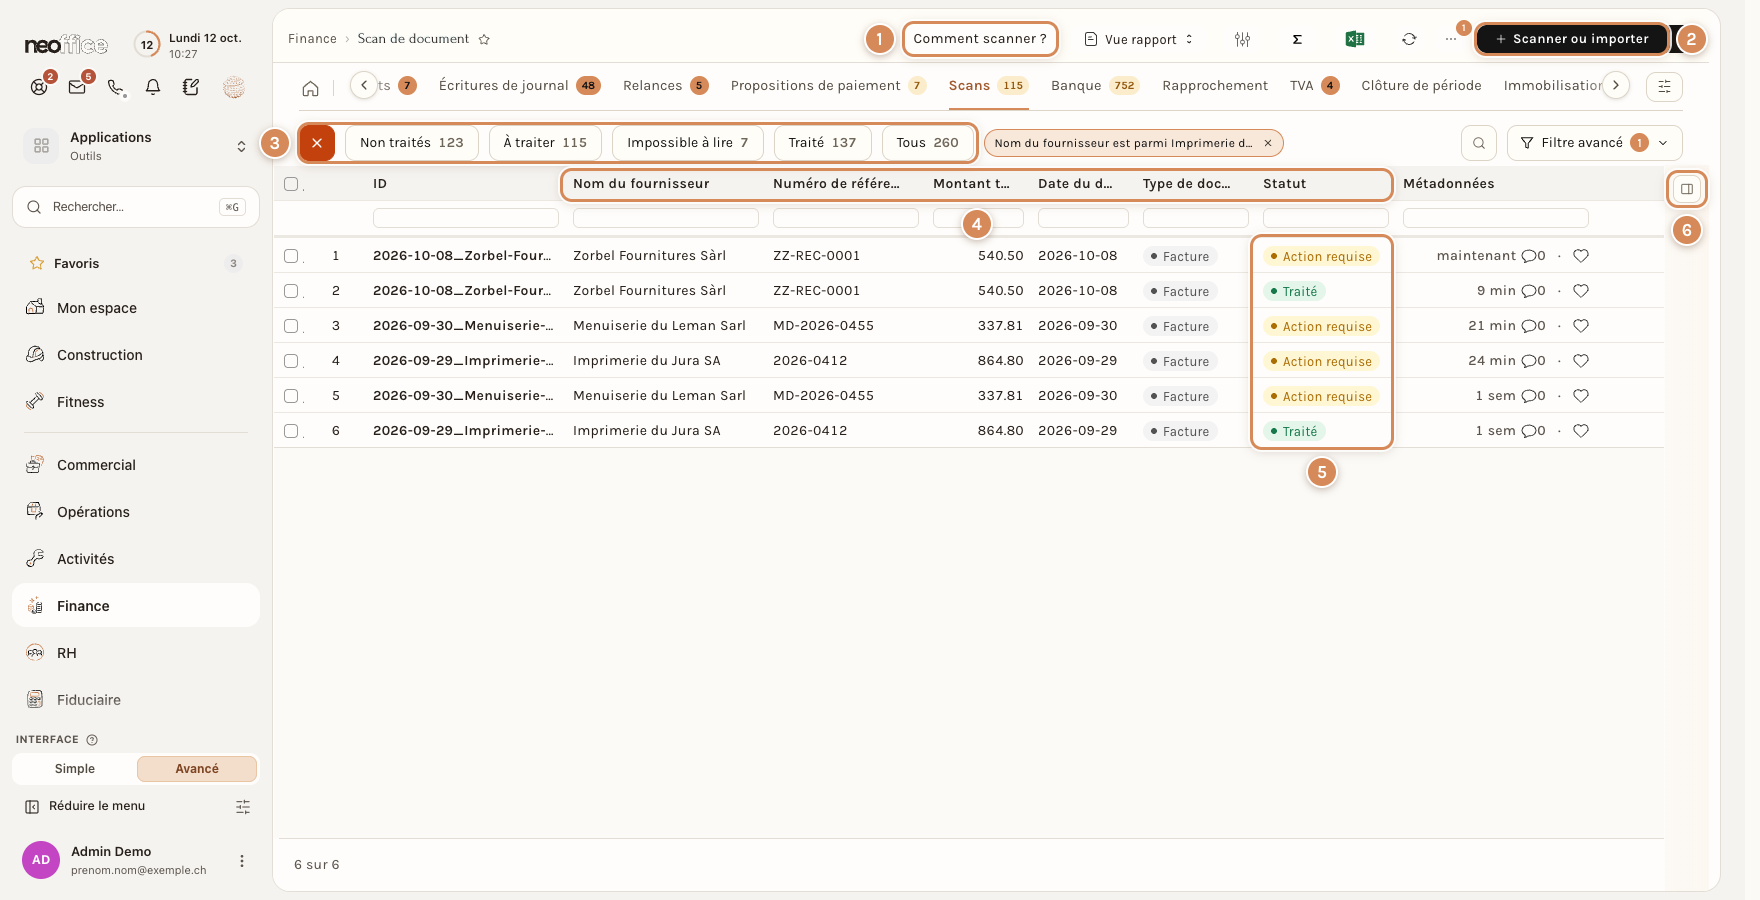Open the Écritures de journal tab
Screen dimensions: 1760x900
pos(519,86)
